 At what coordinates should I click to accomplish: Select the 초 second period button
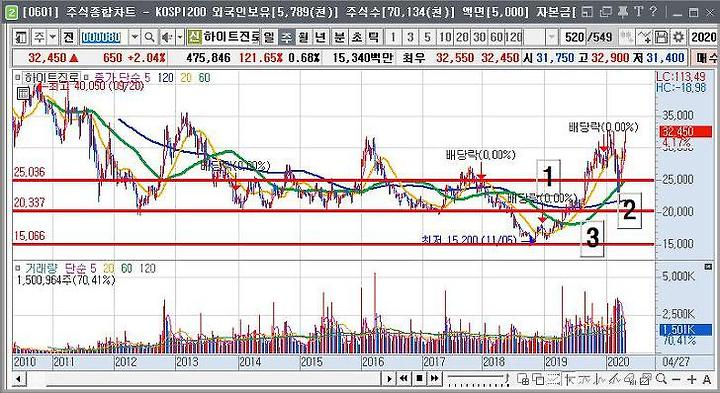coord(357,37)
